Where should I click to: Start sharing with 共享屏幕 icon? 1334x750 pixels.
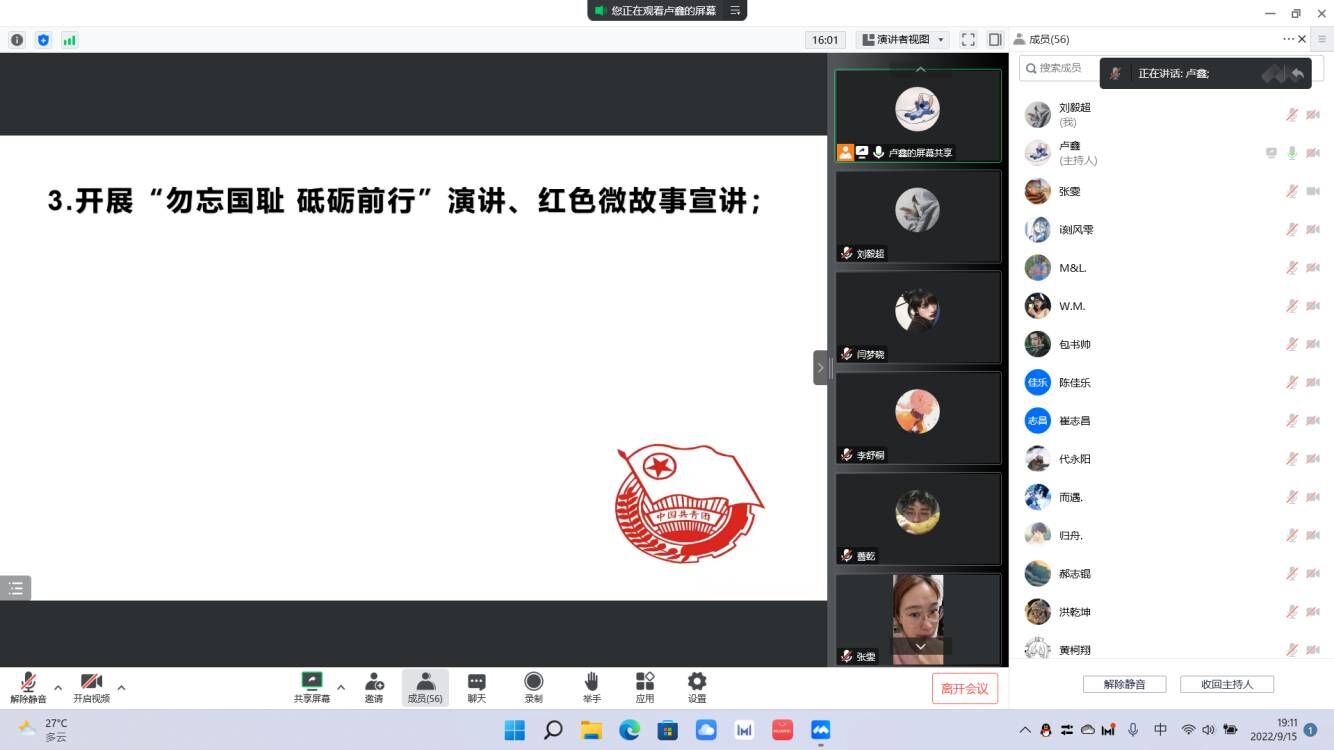click(312, 682)
